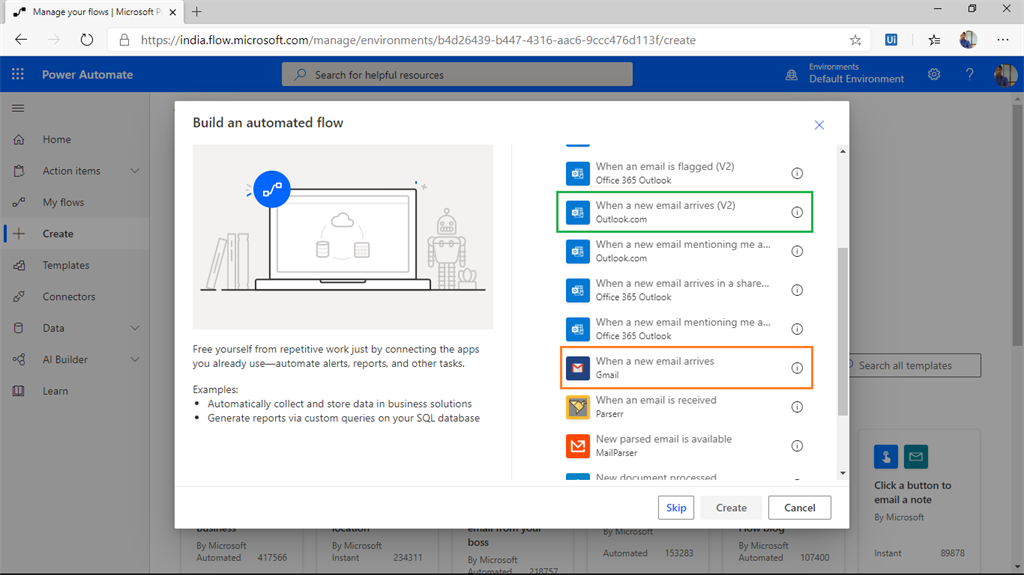Go back in the browser

tap(21, 40)
